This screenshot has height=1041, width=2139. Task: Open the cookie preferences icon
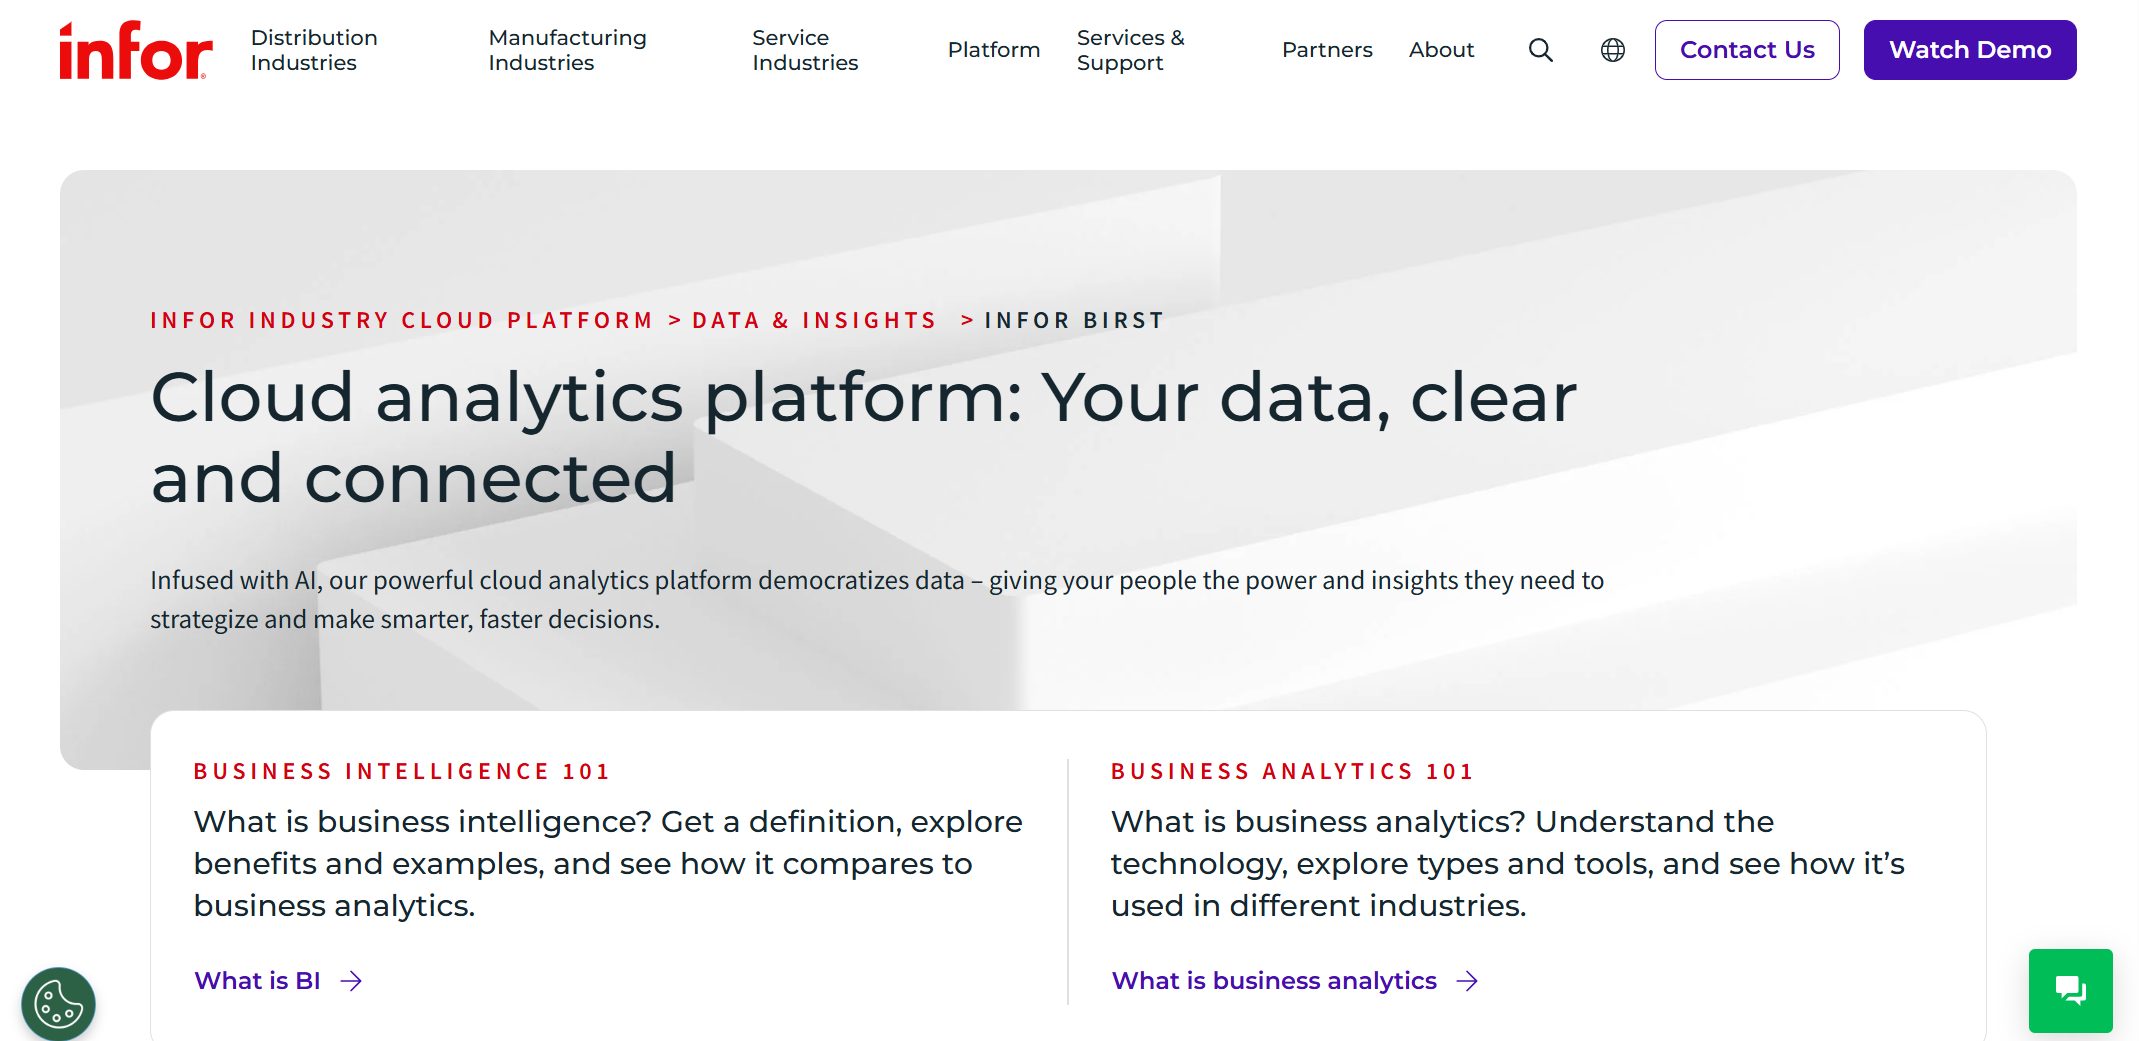58,1003
